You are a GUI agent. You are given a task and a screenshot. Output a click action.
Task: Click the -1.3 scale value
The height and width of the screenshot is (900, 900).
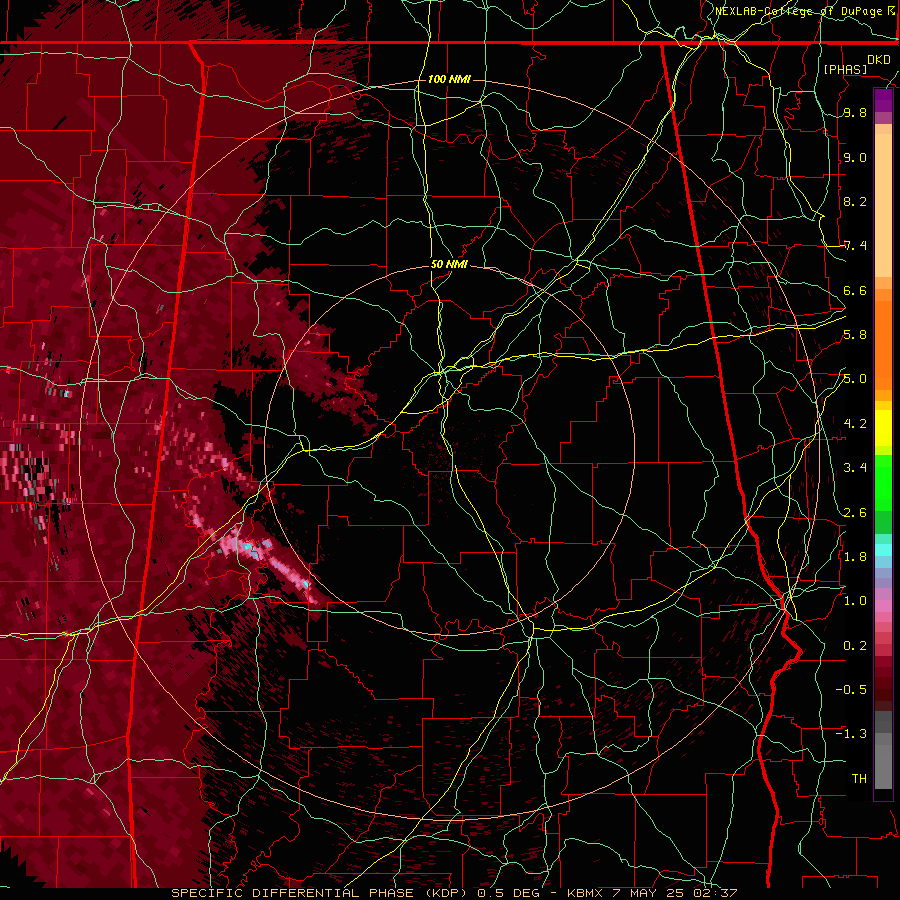click(x=851, y=734)
